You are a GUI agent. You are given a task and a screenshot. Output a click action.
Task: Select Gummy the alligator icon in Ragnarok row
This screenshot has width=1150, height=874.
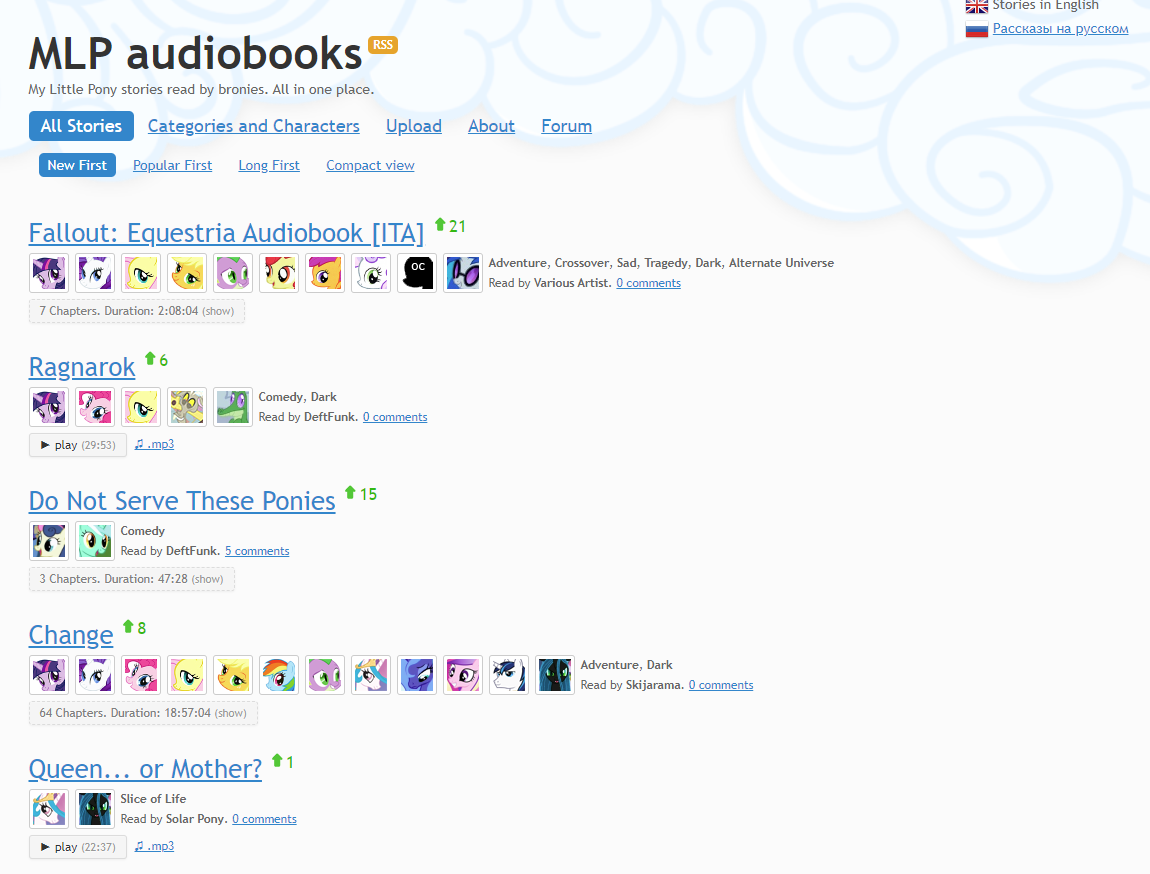(x=233, y=407)
